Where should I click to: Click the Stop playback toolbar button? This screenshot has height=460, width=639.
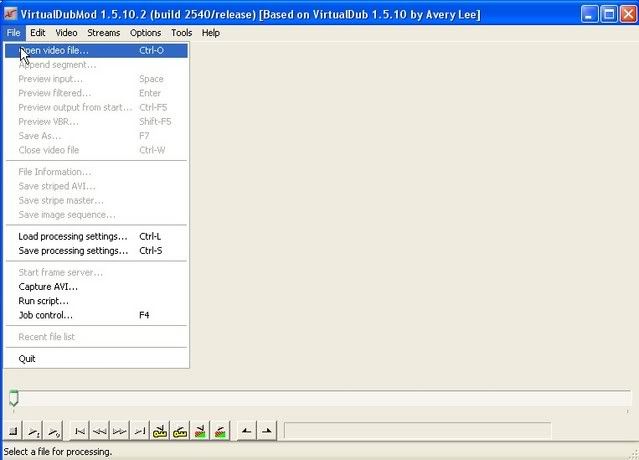13,431
